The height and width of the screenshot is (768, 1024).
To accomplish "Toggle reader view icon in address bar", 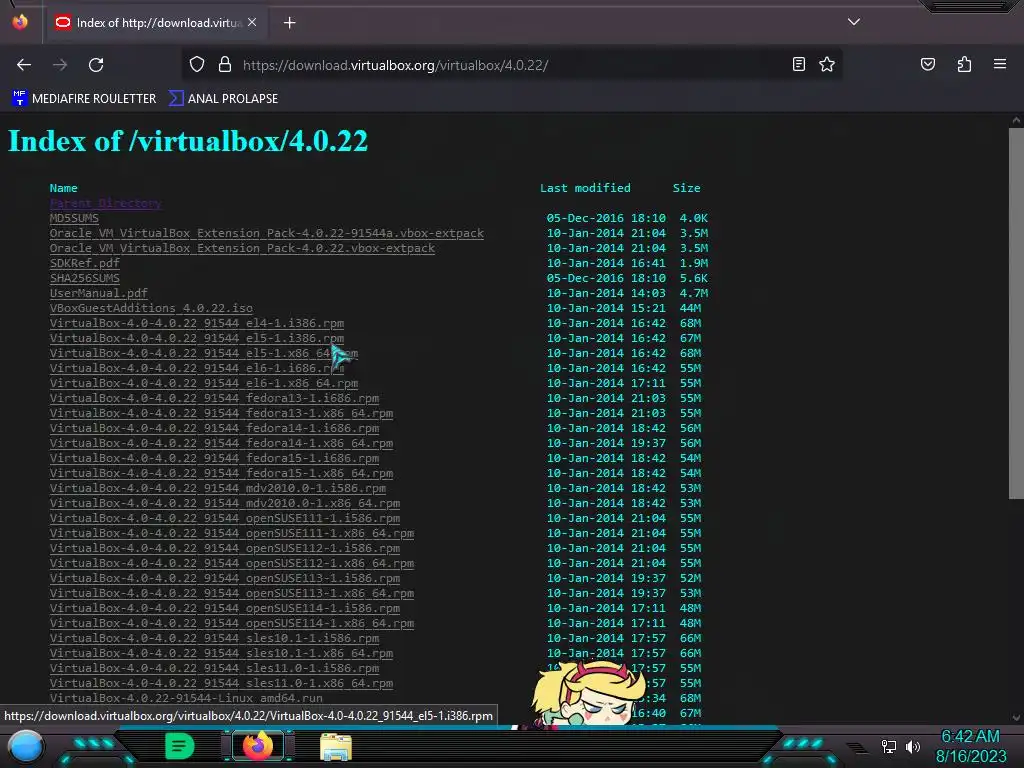I will coord(798,65).
